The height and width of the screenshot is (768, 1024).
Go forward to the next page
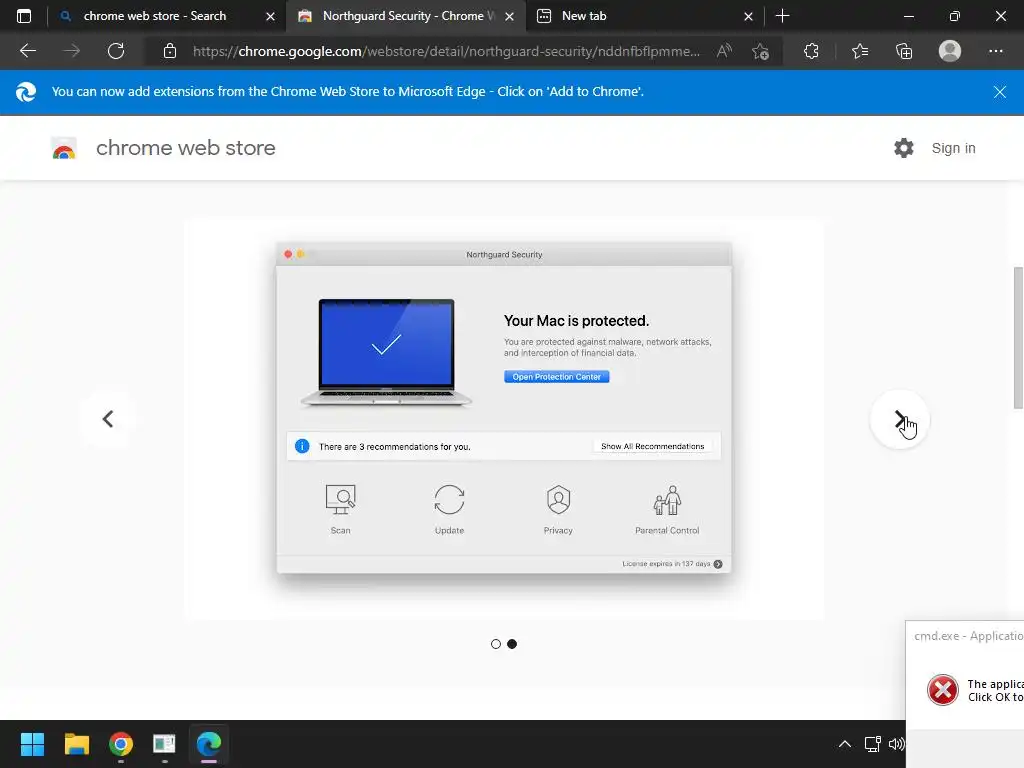[x=72, y=51]
